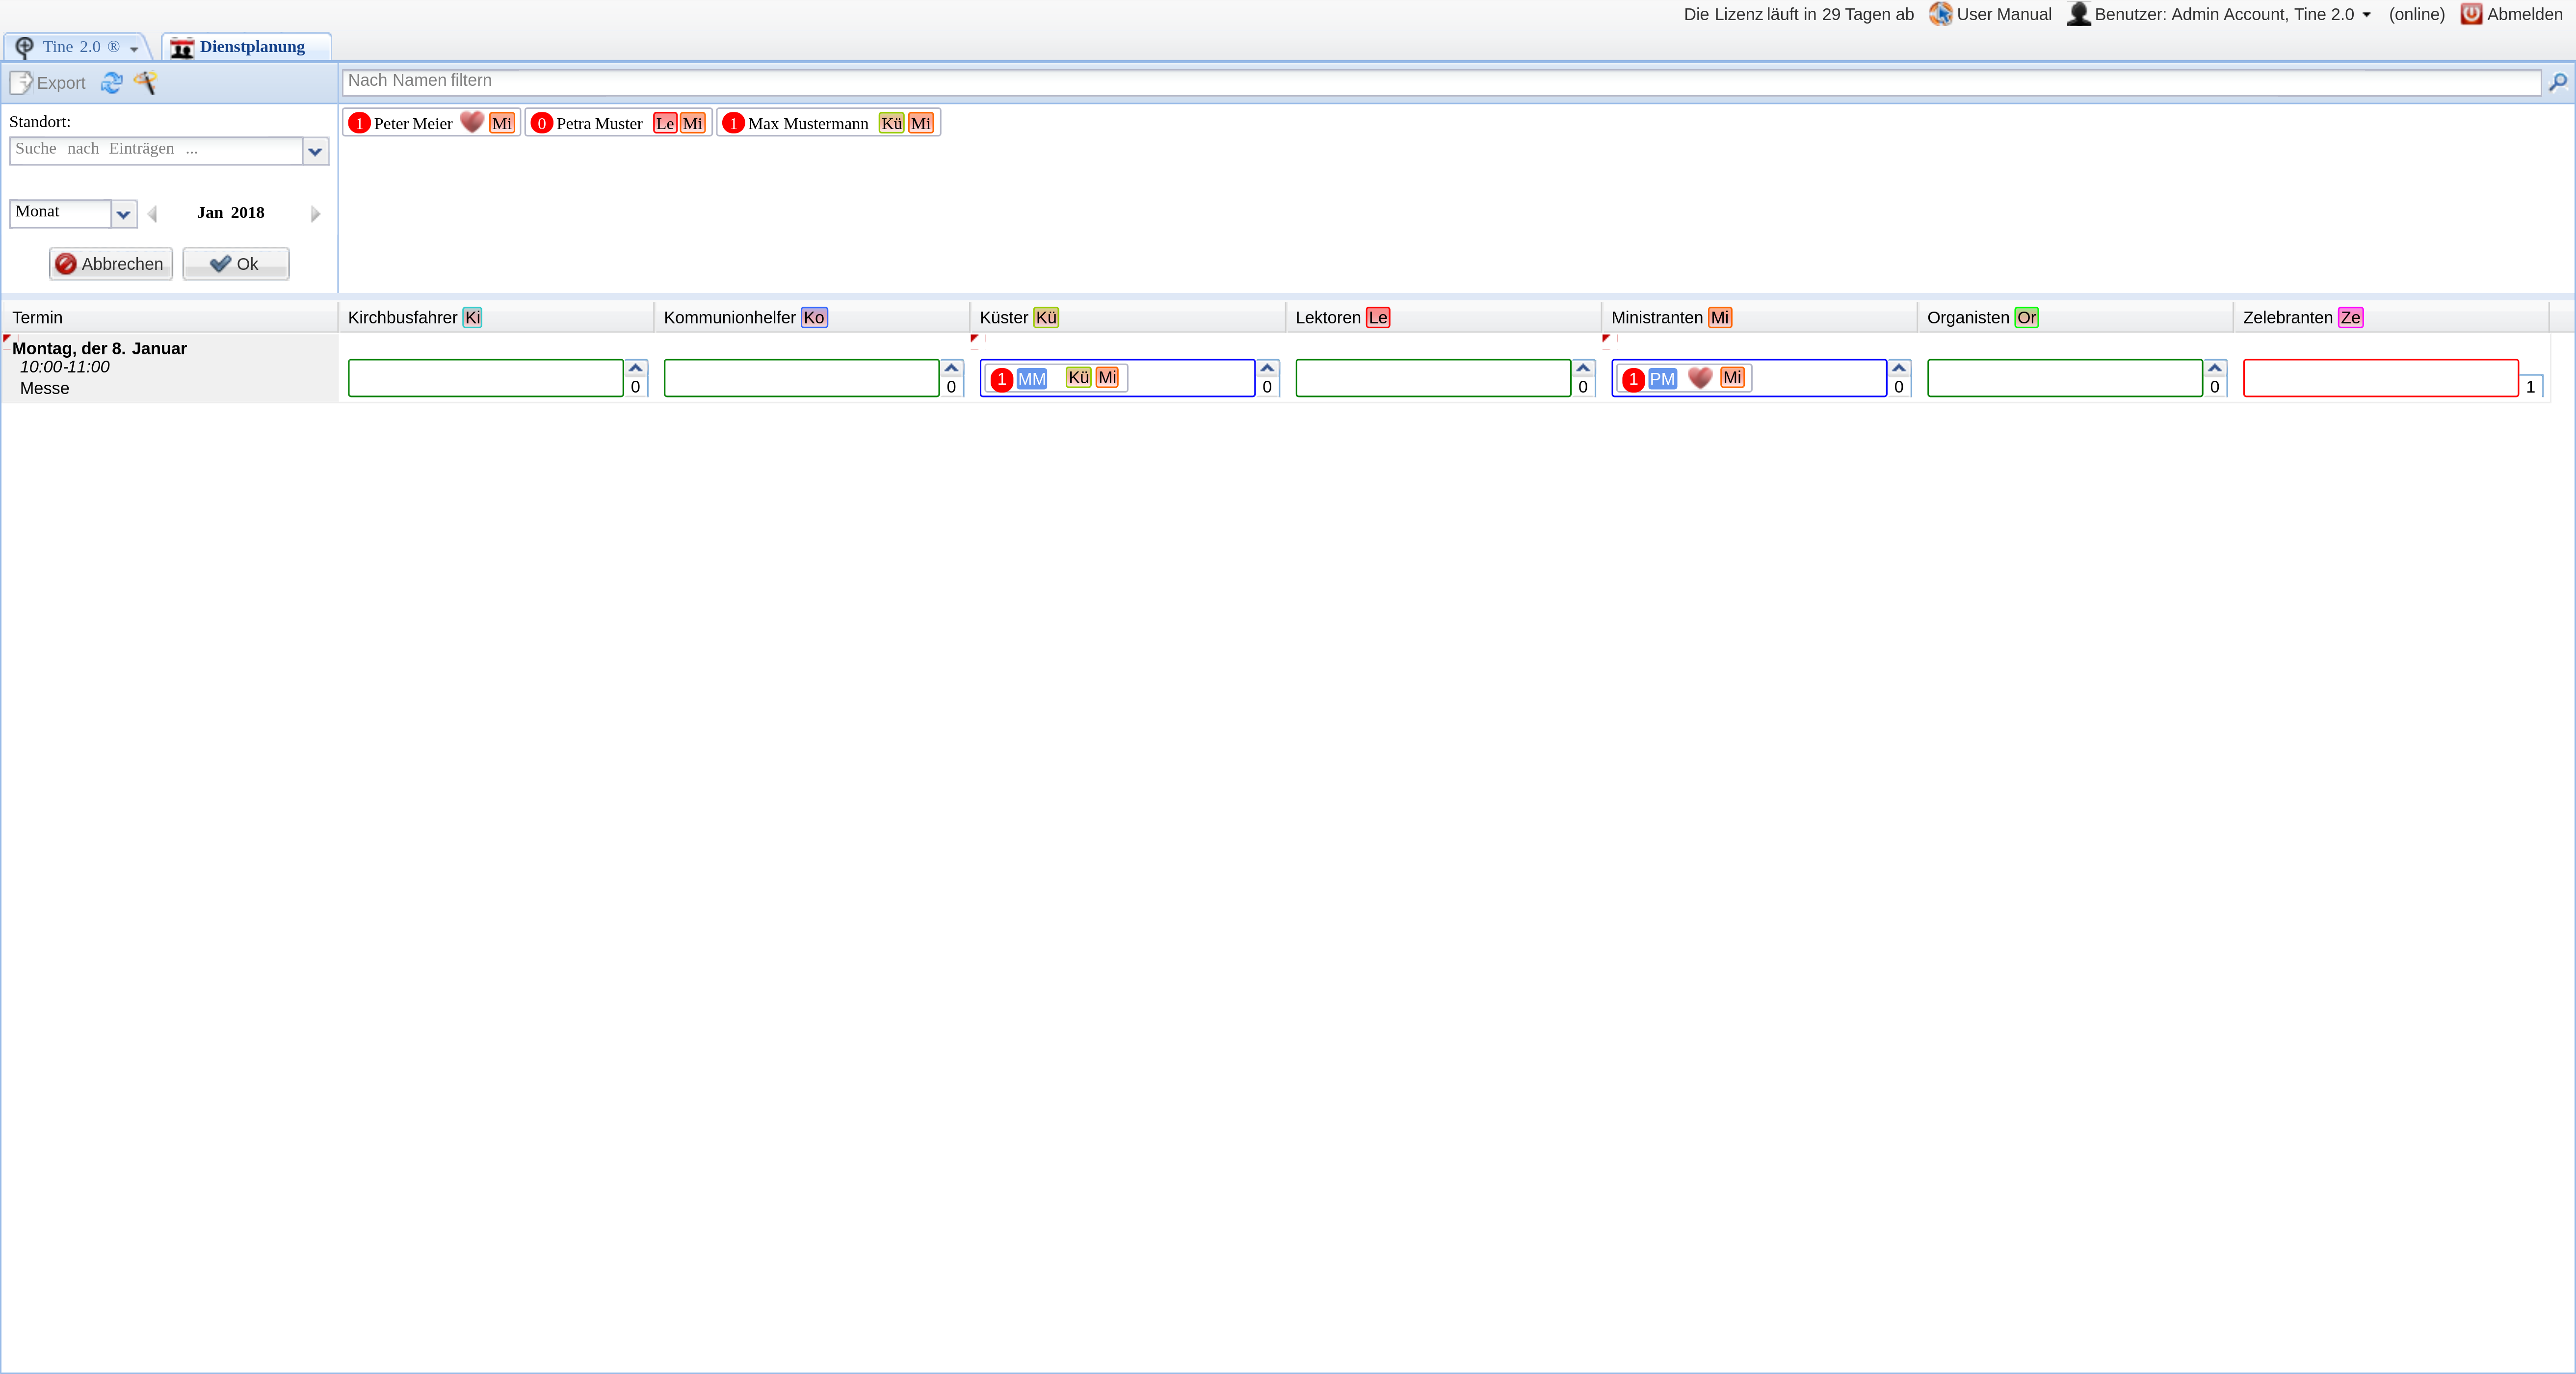Click the Abbrechen button
The height and width of the screenshot is (1374, 2576).
pos(111,264)
